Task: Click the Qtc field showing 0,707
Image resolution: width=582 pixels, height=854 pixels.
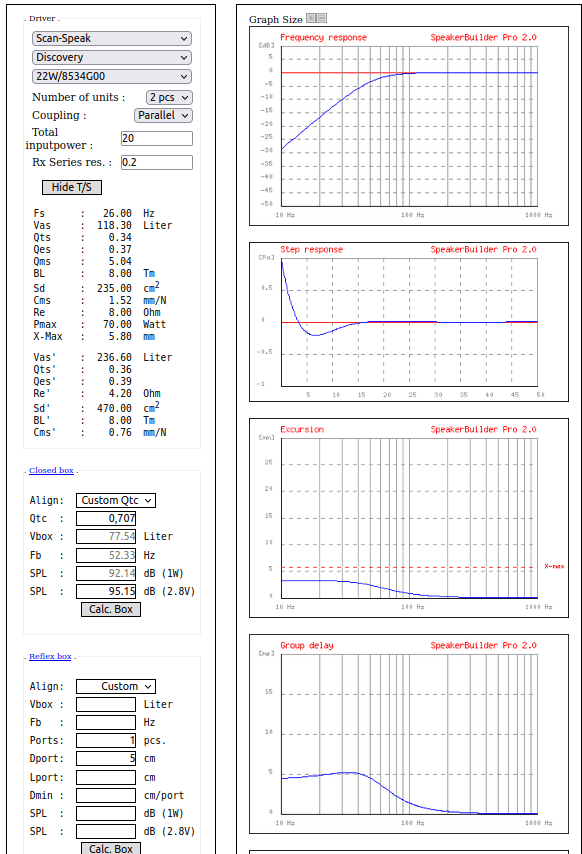Action: [x=106, y=518]
